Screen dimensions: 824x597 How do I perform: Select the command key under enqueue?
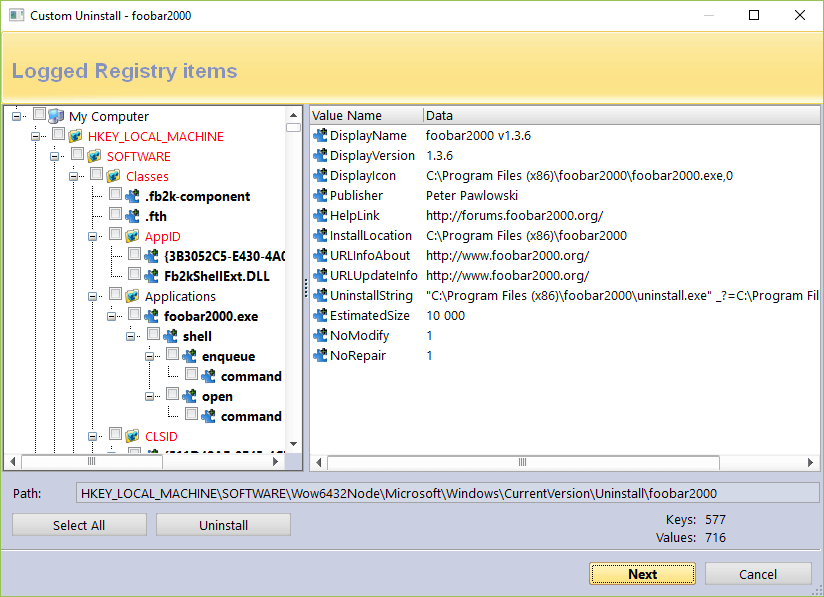click(x=251, y=376)
